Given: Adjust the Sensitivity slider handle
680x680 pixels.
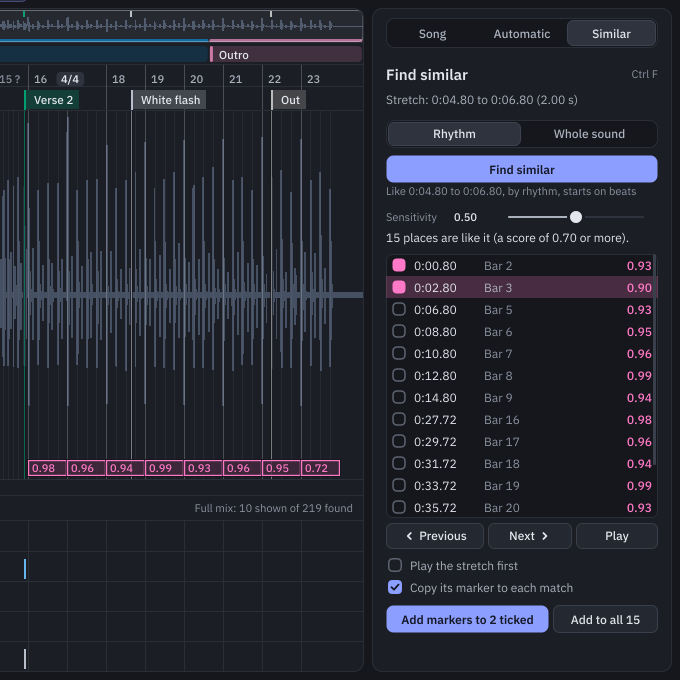Looking at the screenshot, I should pos(576,217).
